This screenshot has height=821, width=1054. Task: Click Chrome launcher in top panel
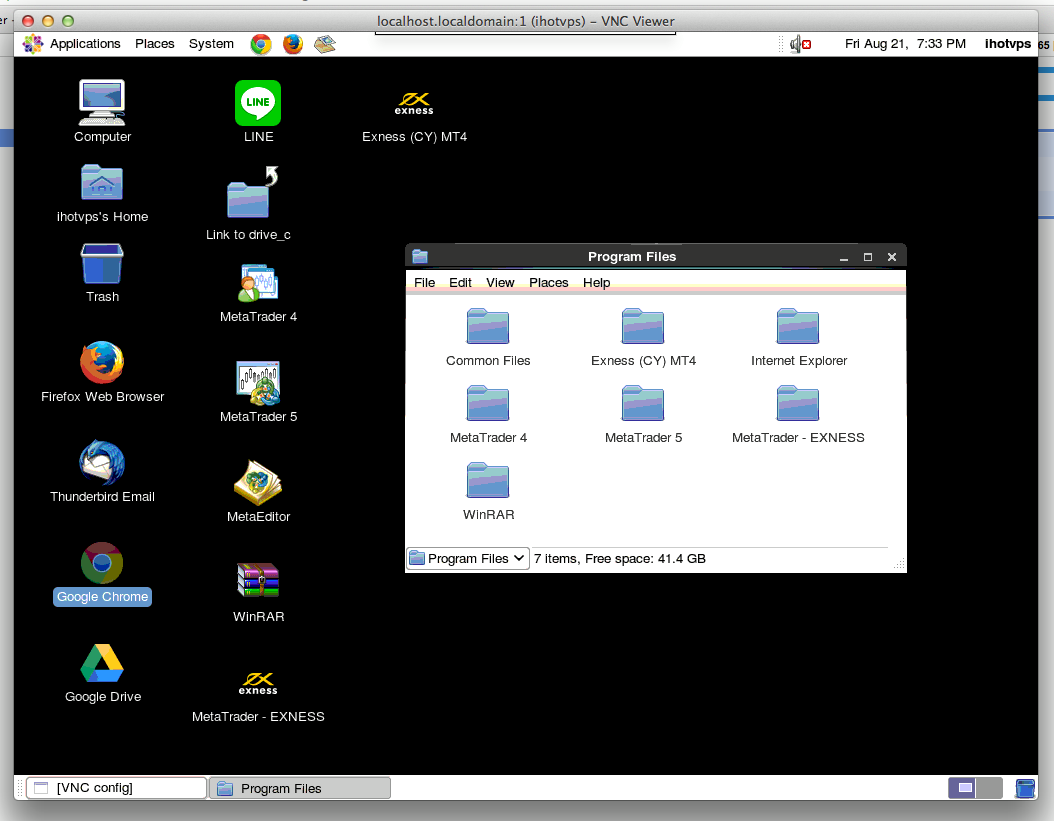click(x=261, y=44)
